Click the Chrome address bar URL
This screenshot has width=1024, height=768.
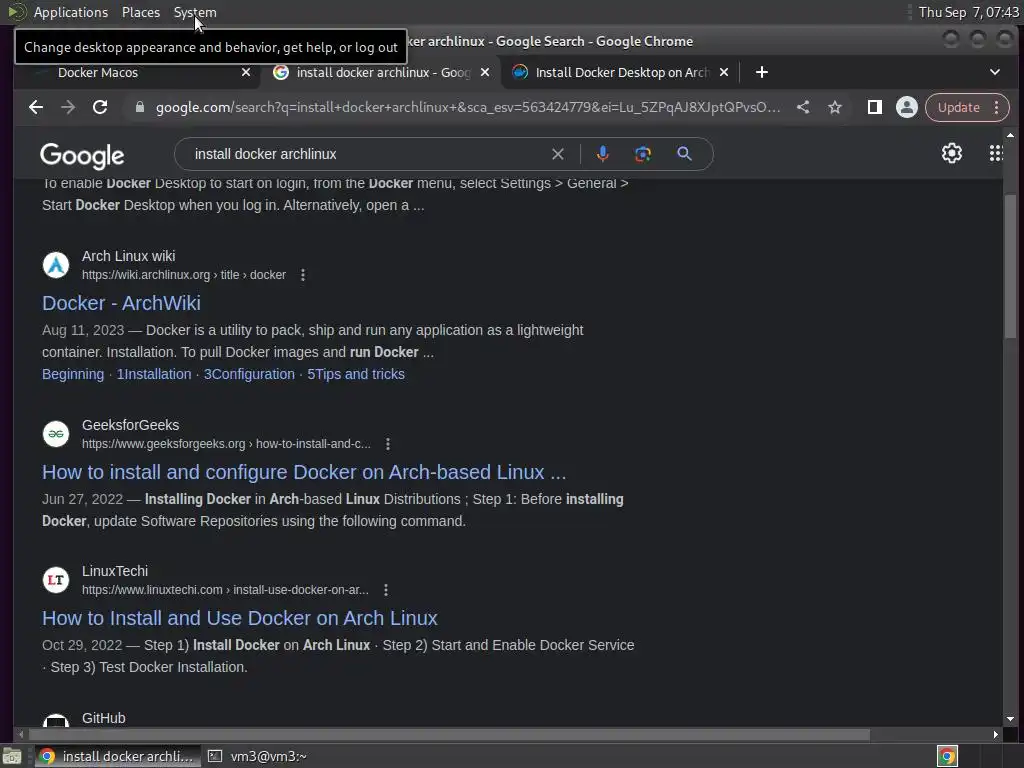pyautogui.click(x=468, y=107)
